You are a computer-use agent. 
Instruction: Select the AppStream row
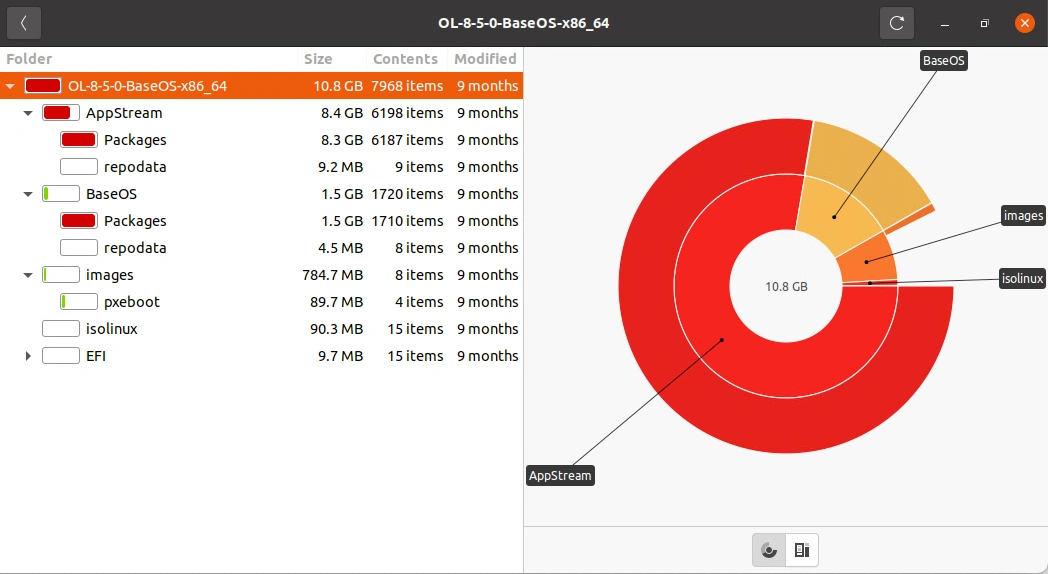[261, 113]
